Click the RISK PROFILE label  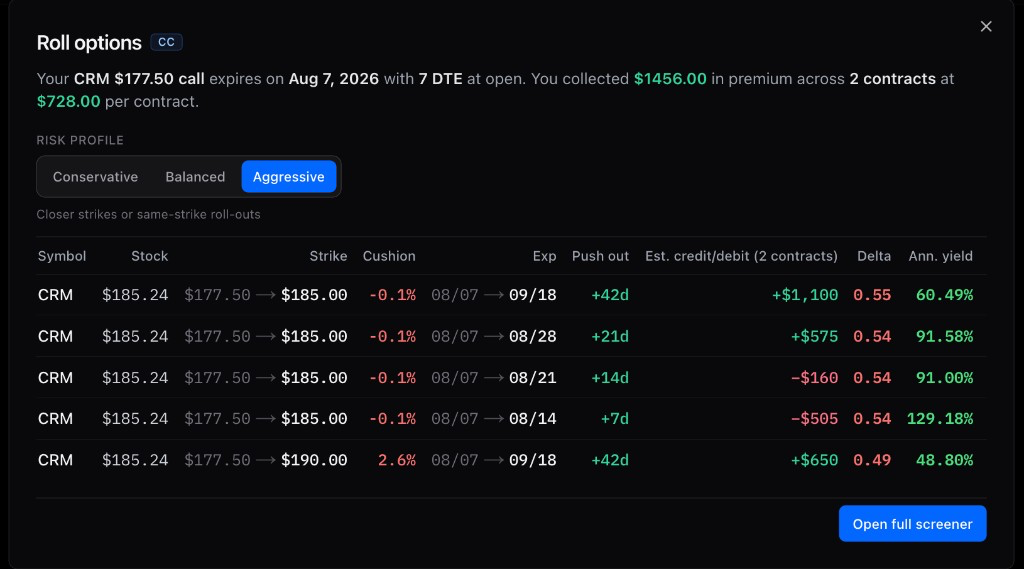[x=80, y=140]
